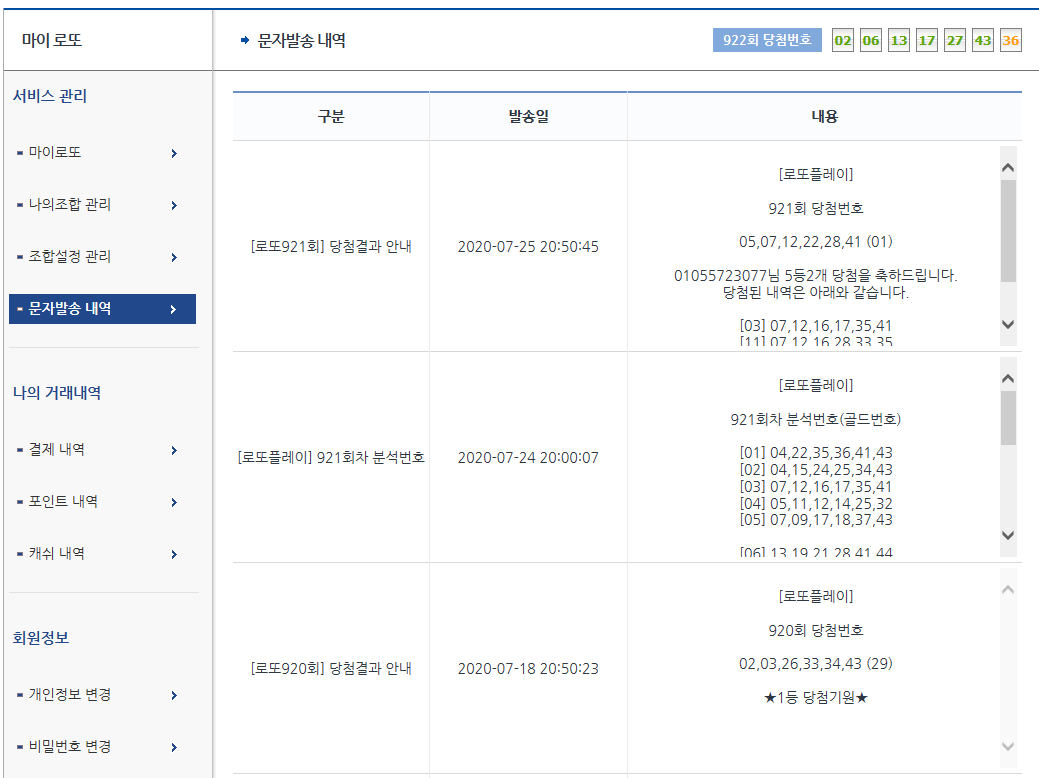Click chevron arrow next to 결제 내역
This screenshot has height=778, width=1039.
(174, 451)
